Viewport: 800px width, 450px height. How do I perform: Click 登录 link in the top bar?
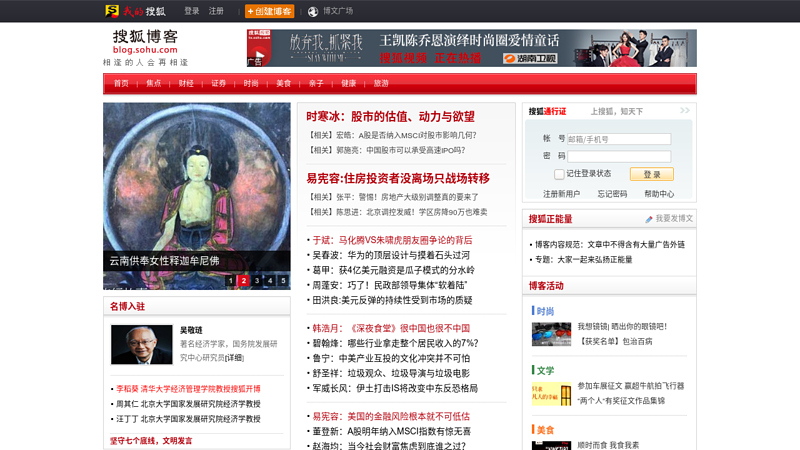click(x=192, y=11)
